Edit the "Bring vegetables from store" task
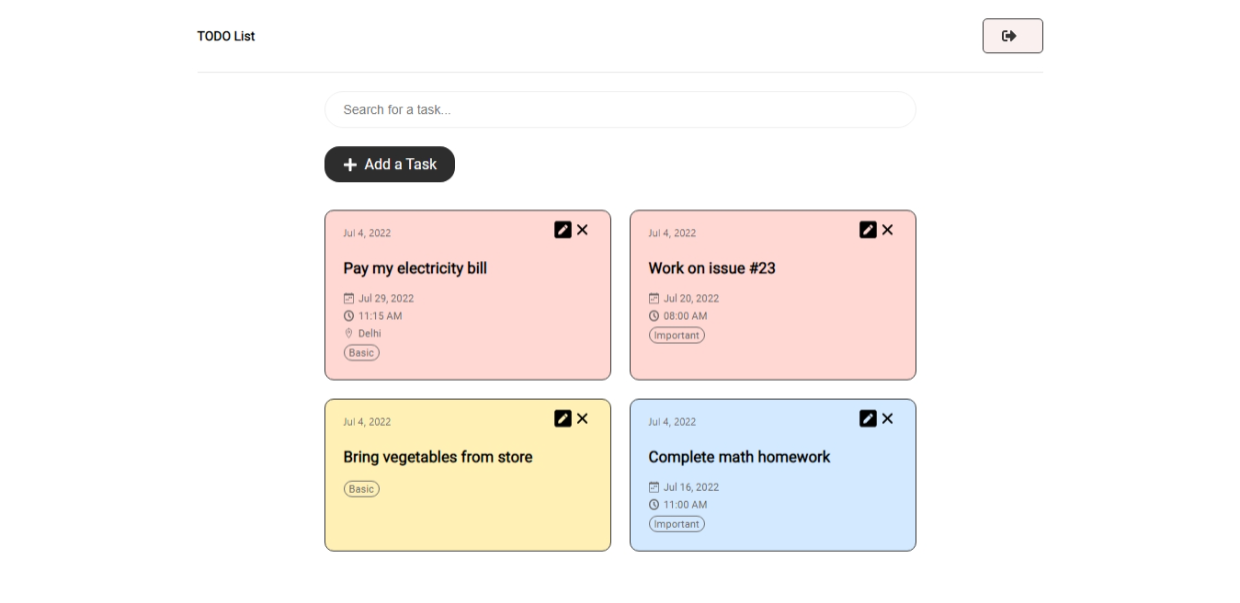 coord(563,418)
